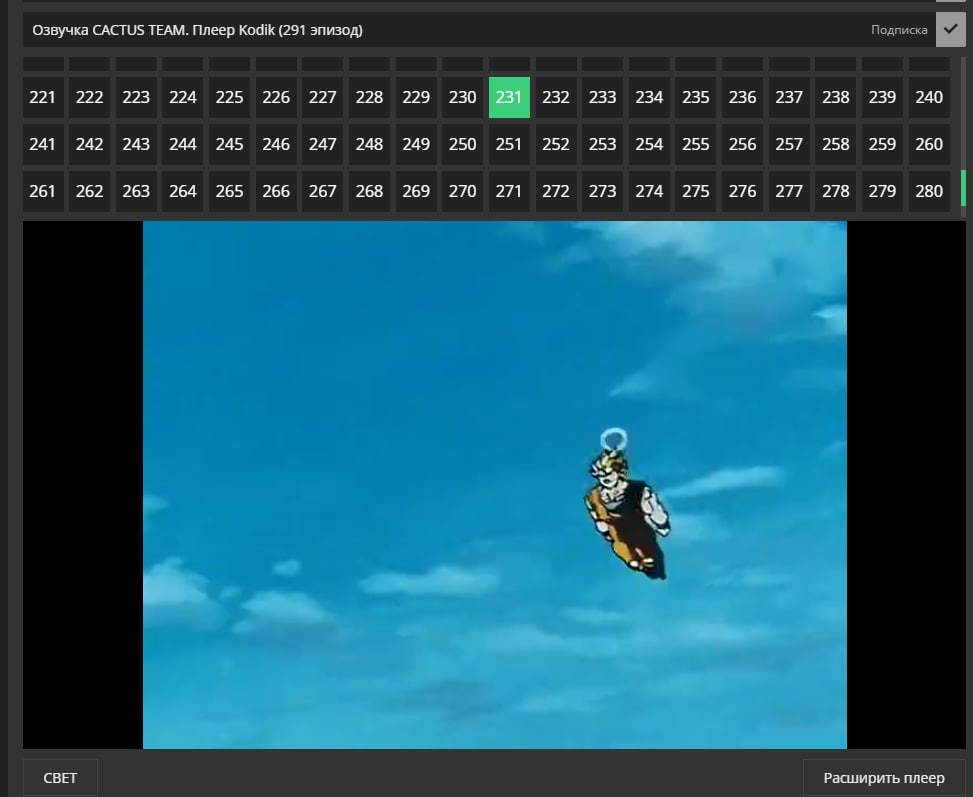973x797 pixels.
Task: Select episode 253
Action: [603, 145]
